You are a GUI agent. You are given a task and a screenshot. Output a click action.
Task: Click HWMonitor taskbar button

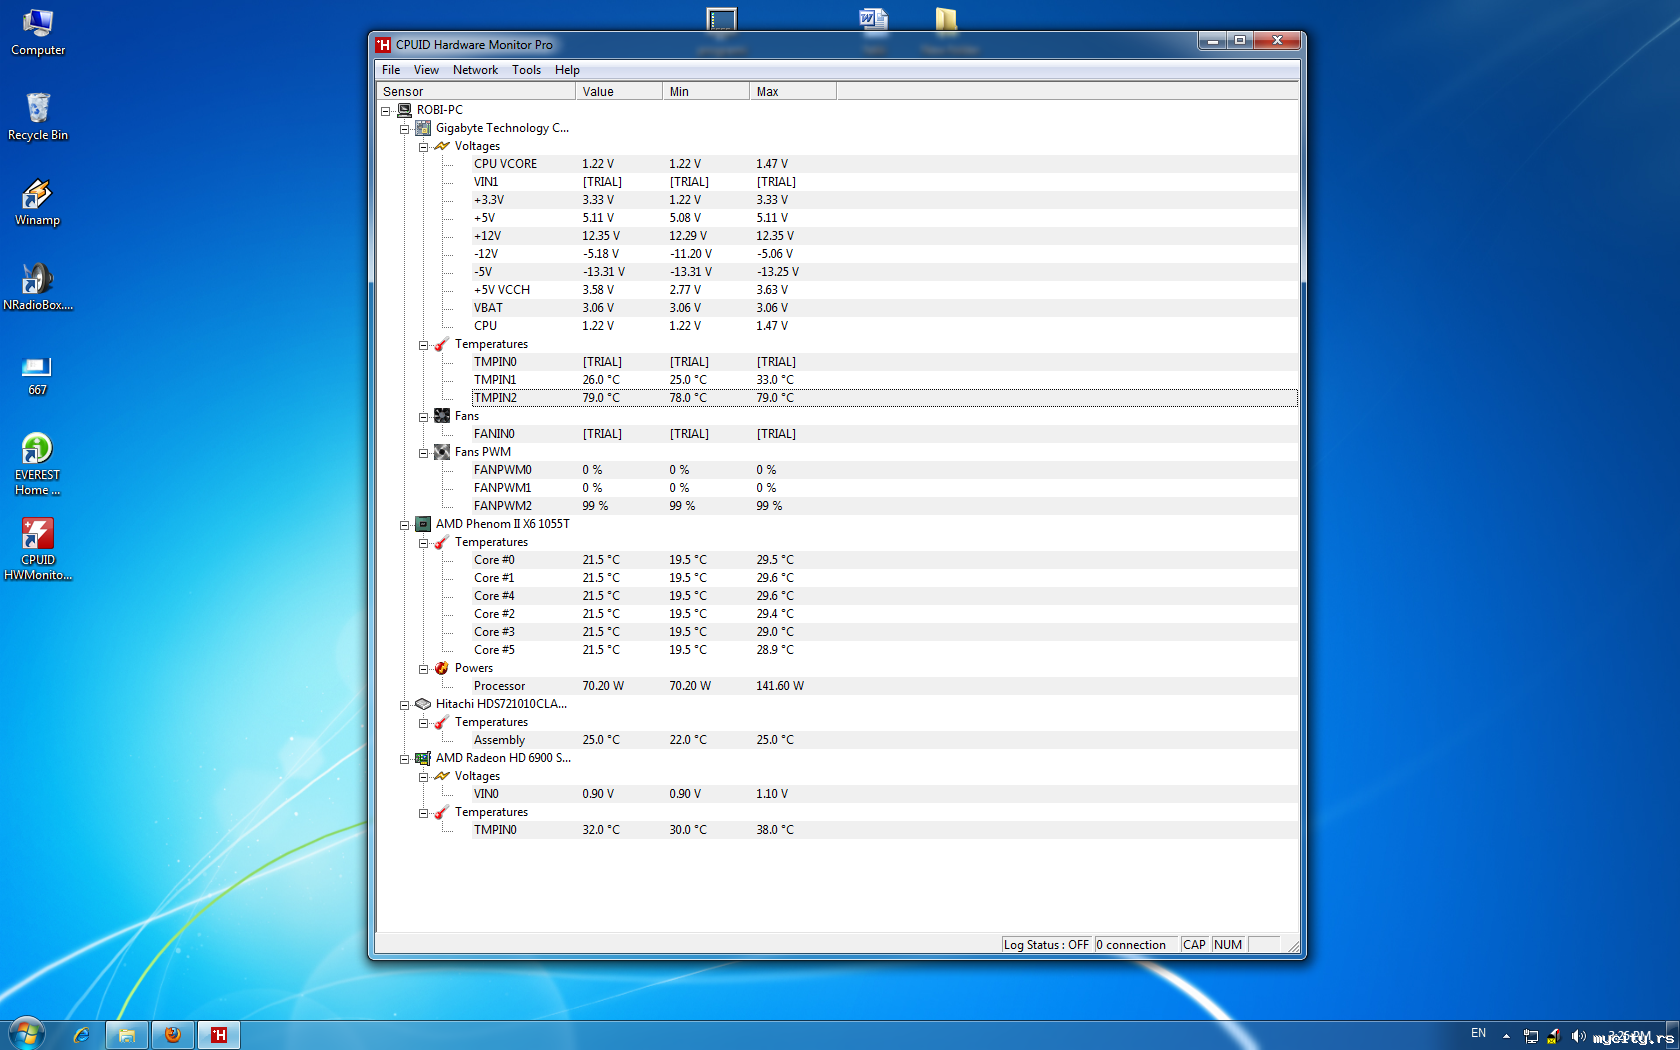219,1035
